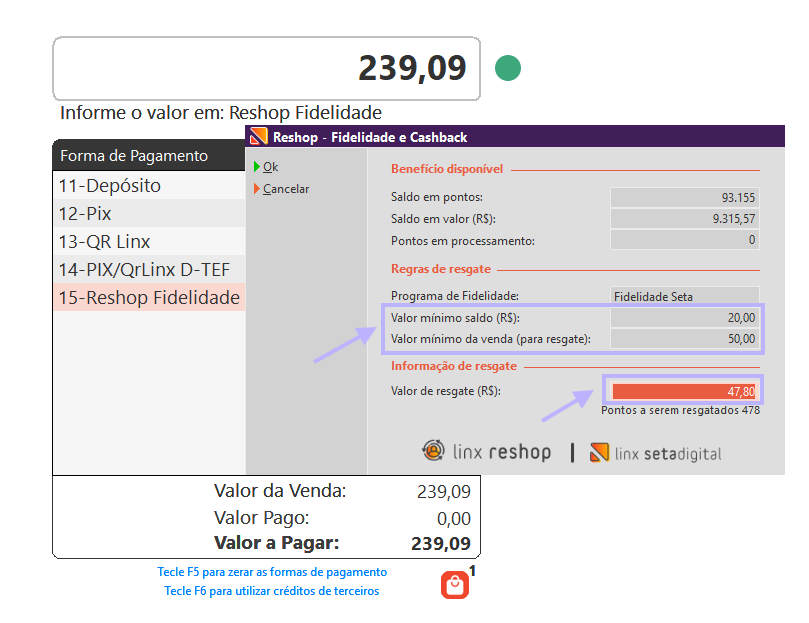The image size is (809, 623).
Task: Click the bag counter number 1
Action: coord(472,571)
